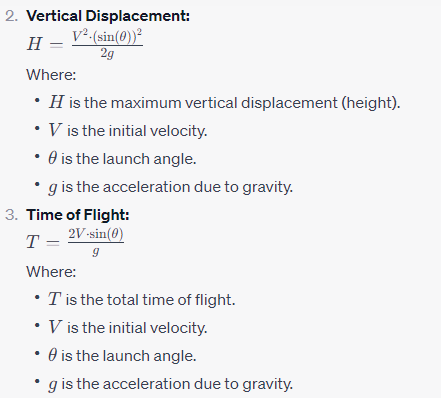Click the first theta launch angle line
Viewport: 441px width, 398px height.
122,158
